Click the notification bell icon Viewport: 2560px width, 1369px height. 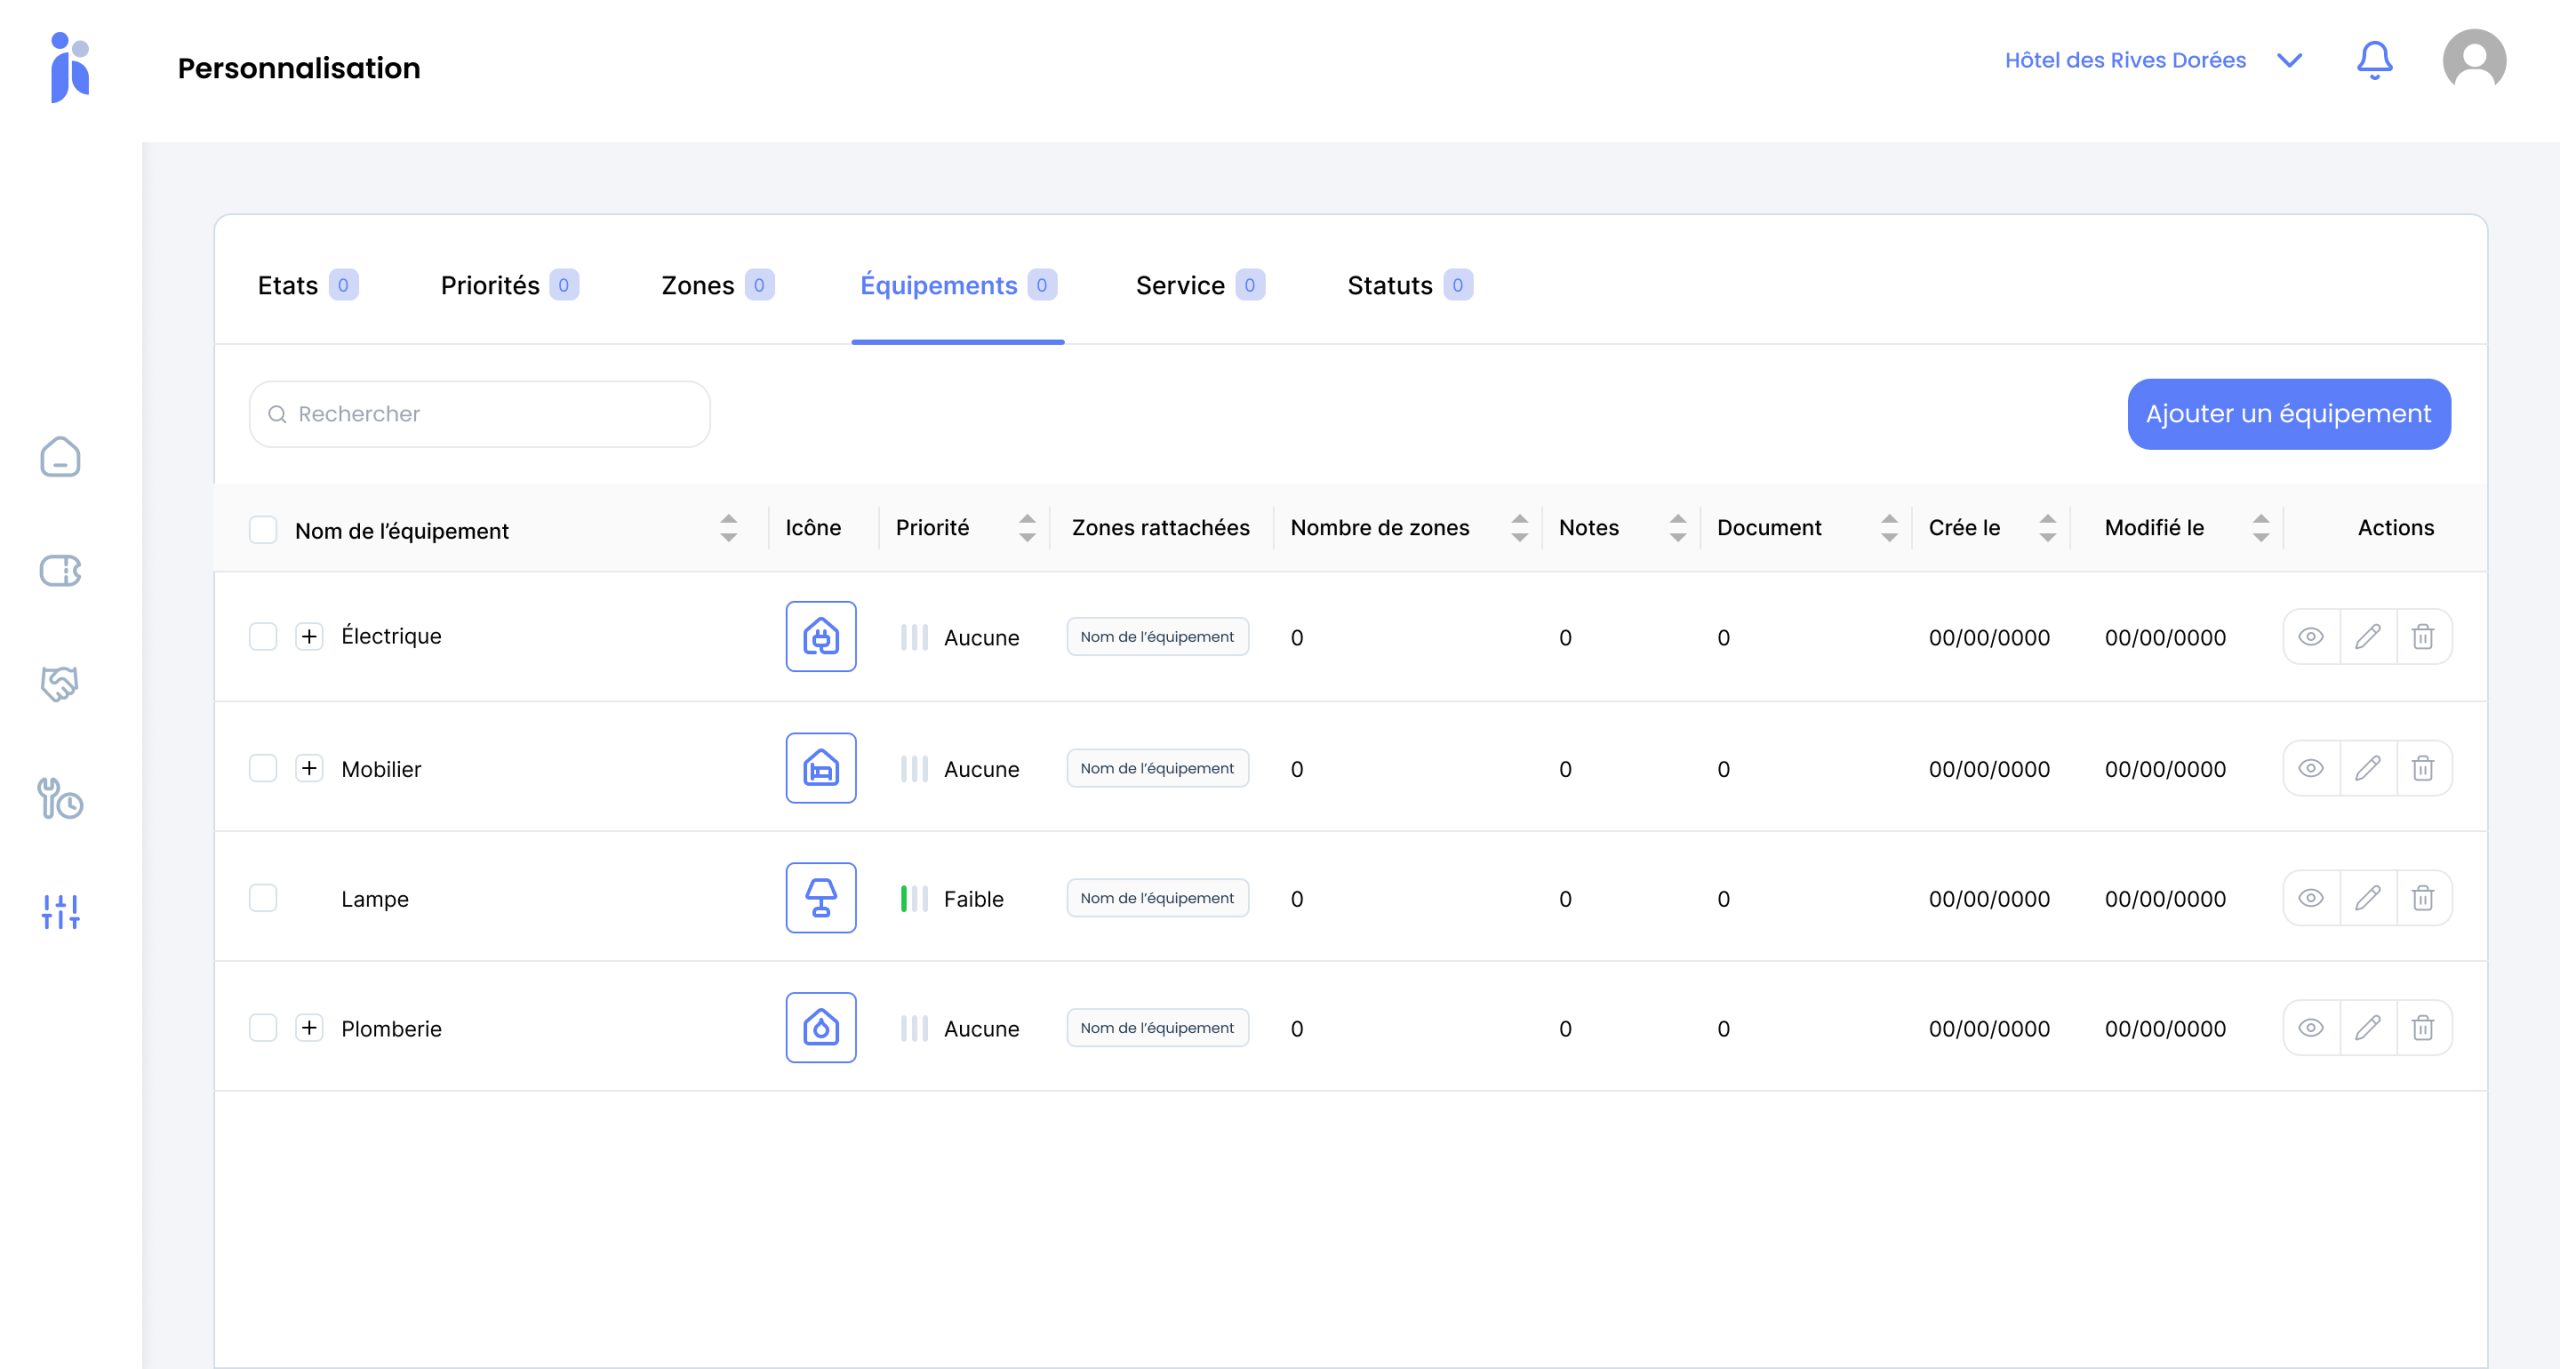click(2374, 60)
